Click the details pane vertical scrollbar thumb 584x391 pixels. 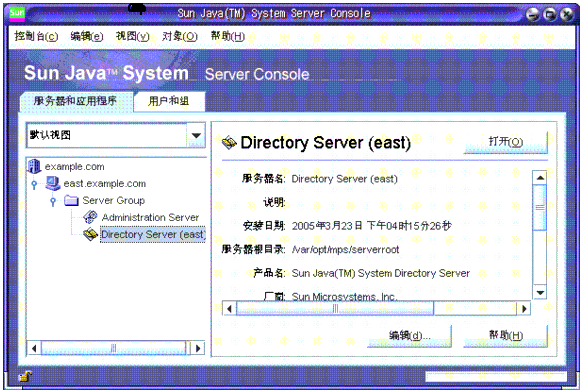(540, 208)
